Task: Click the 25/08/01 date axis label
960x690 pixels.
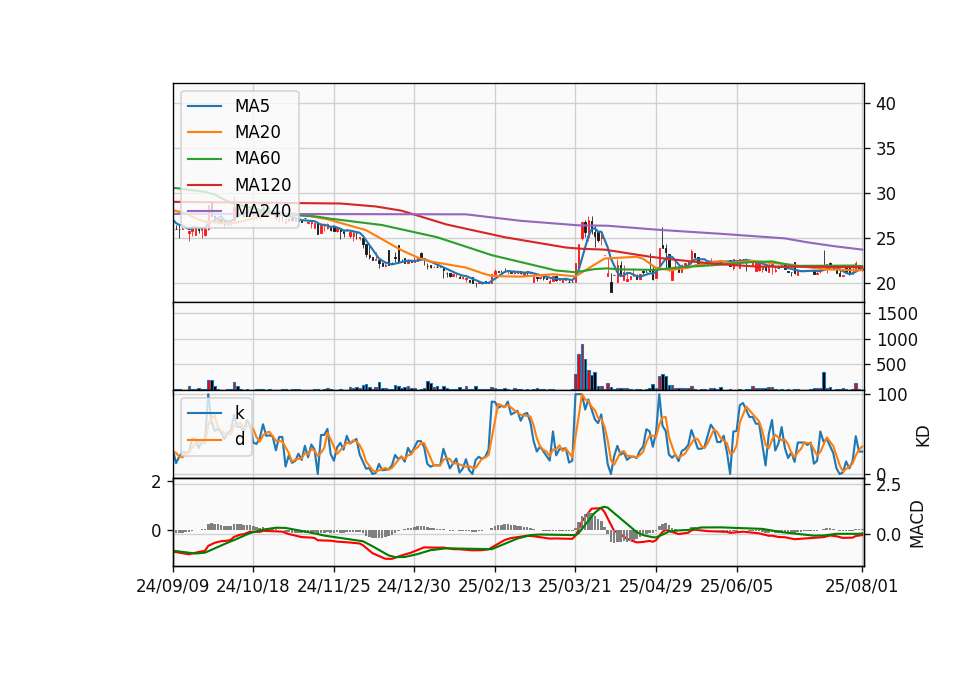Action: pos(861,586)
